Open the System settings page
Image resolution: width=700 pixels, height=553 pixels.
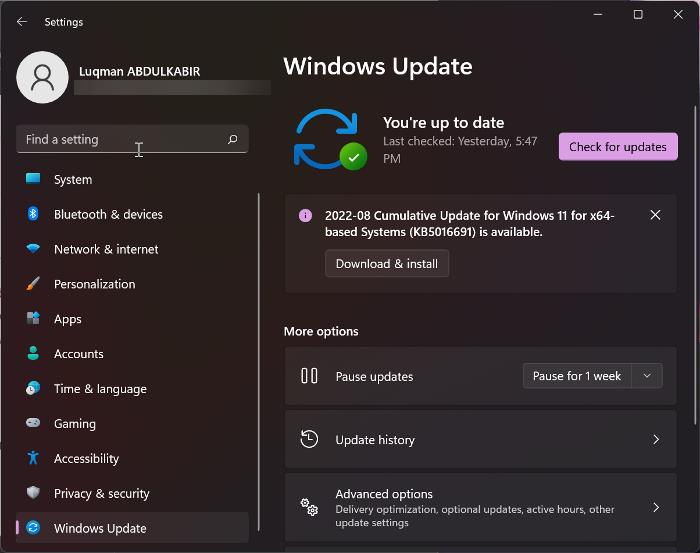[73, 180]
